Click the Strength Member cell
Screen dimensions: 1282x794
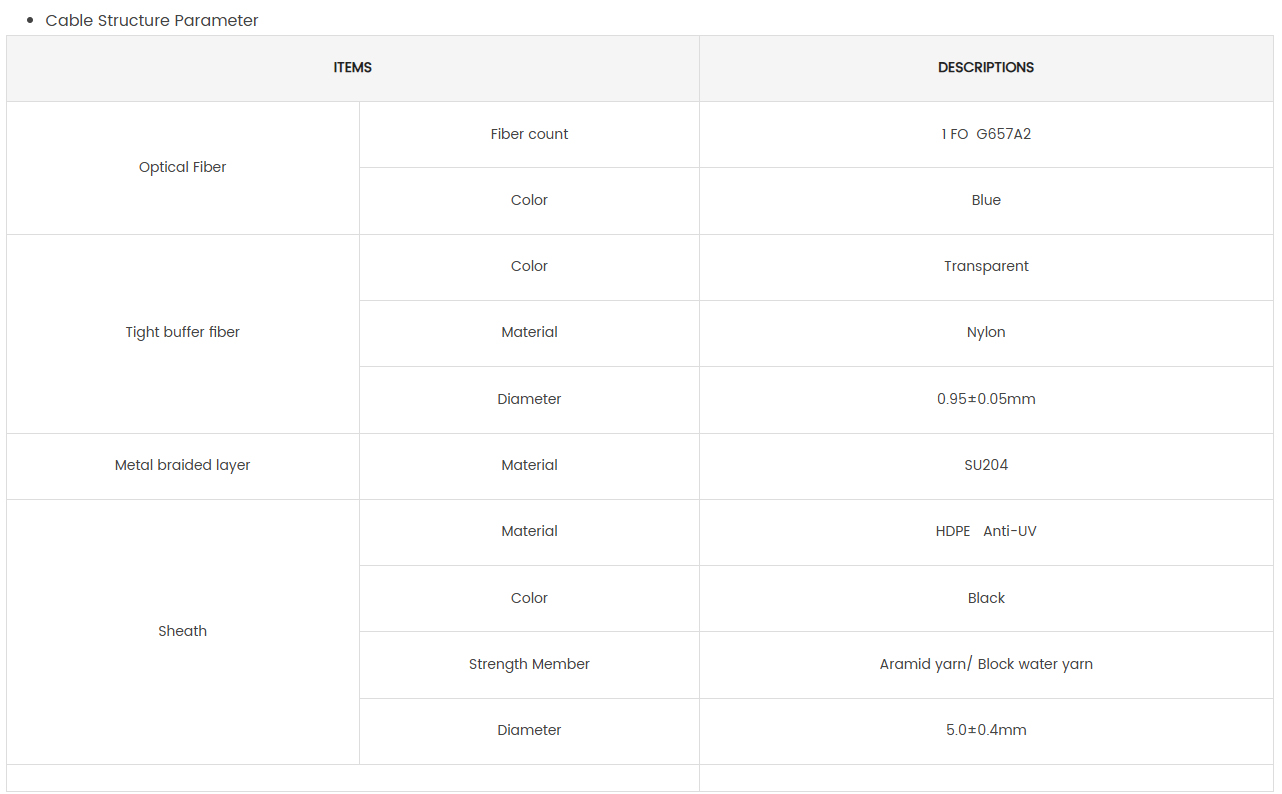529,664
